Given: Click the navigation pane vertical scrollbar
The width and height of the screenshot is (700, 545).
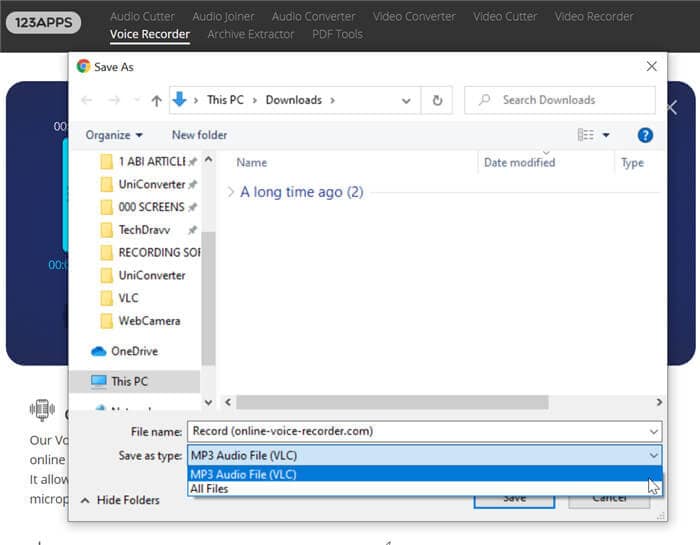Looking at the screenshot, I should point(208,298).
